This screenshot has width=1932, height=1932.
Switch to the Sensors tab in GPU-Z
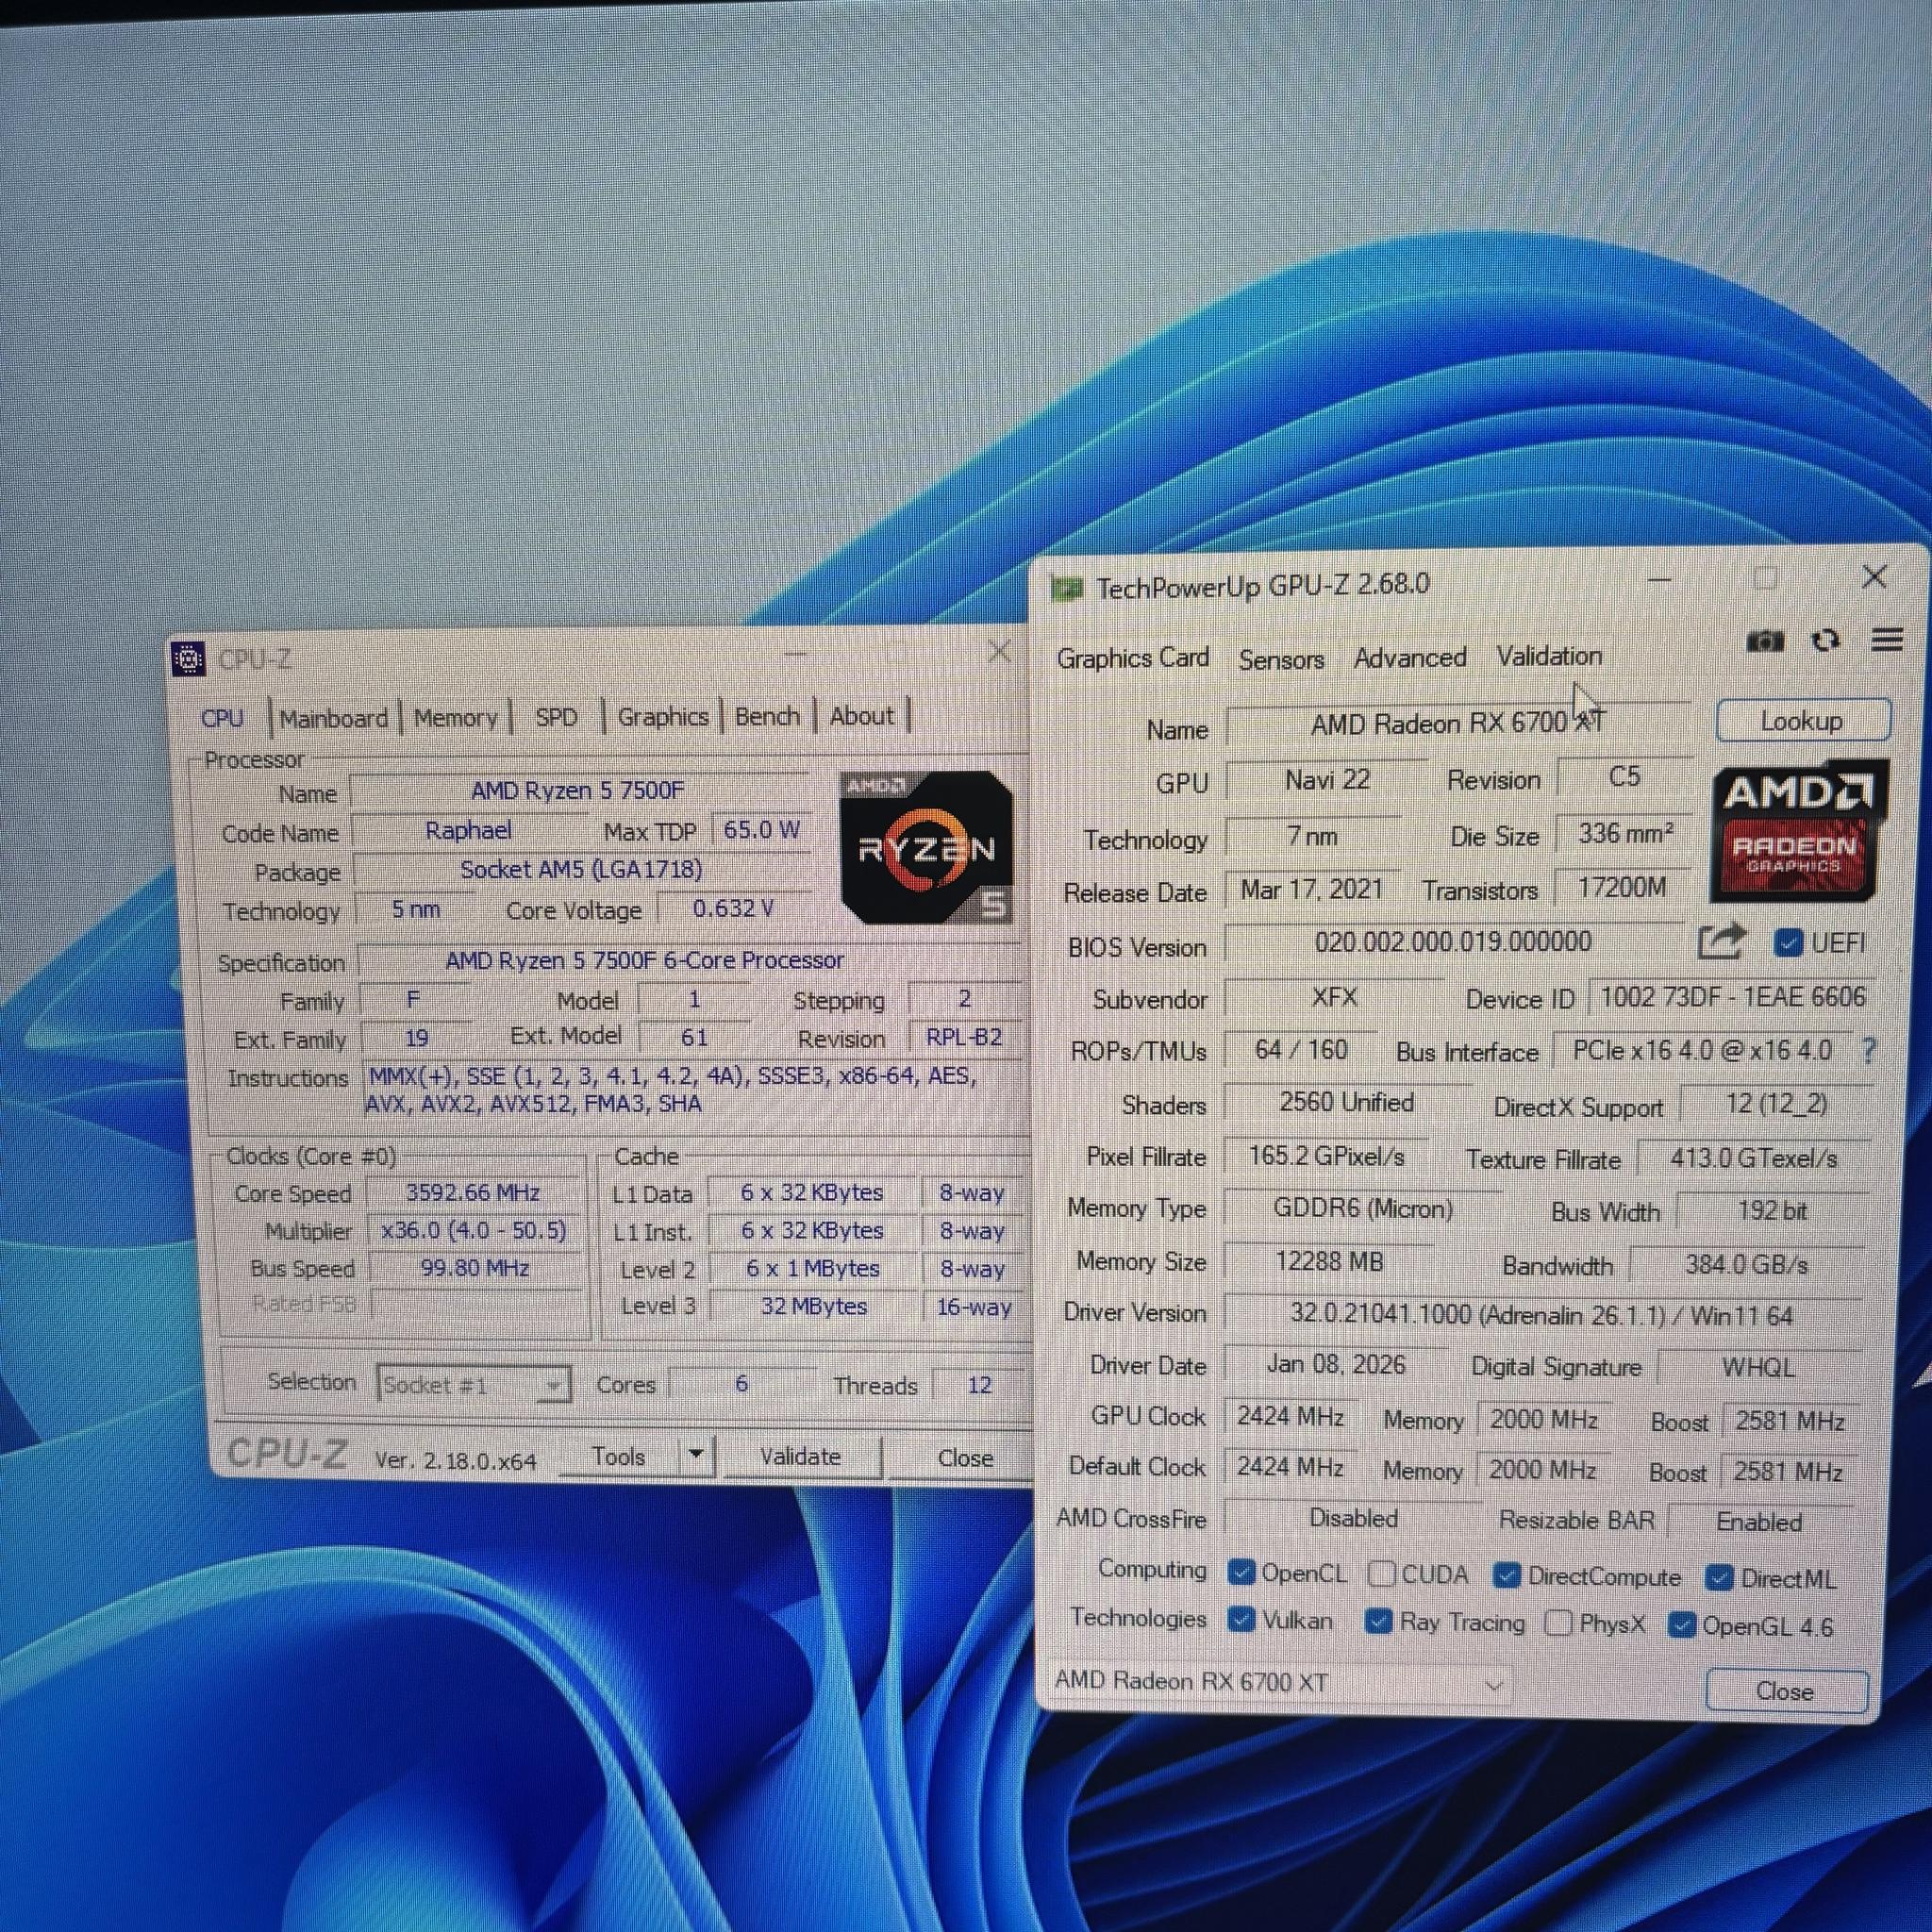[x=1281, y=659]
